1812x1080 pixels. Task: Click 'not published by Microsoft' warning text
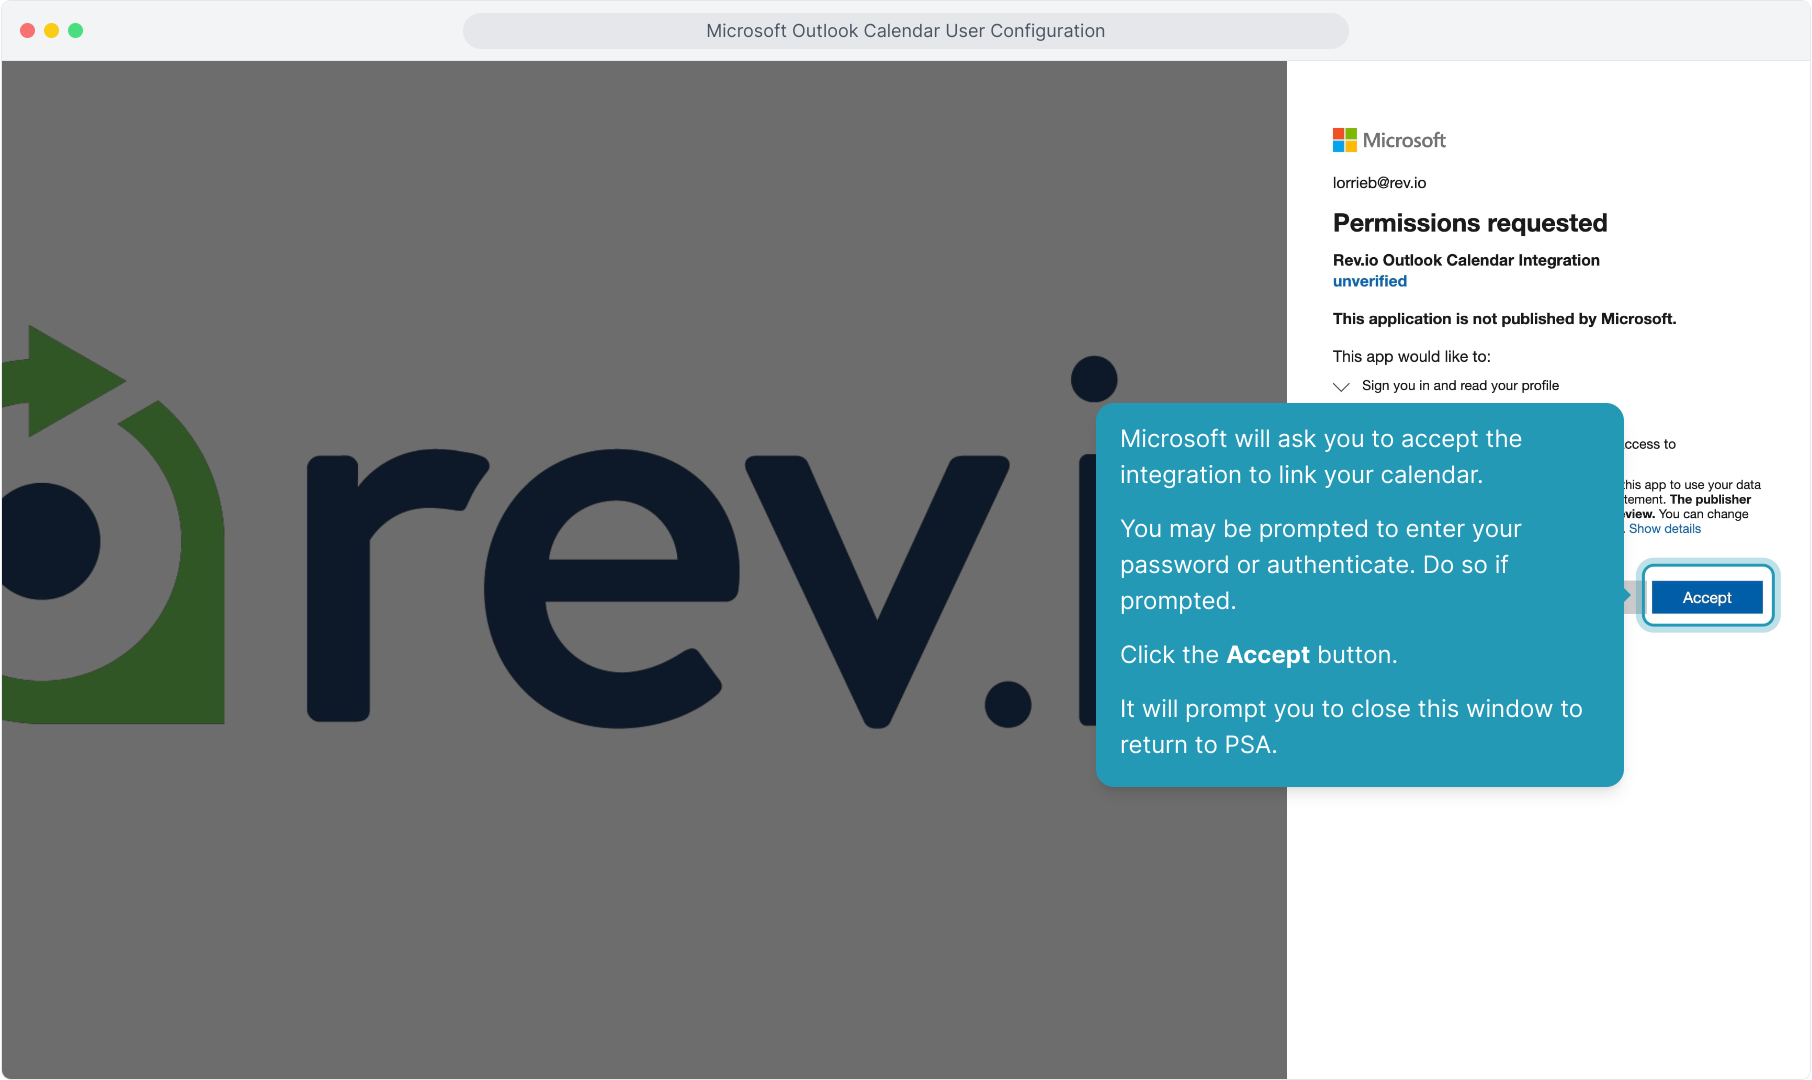tap(1503, 319)
